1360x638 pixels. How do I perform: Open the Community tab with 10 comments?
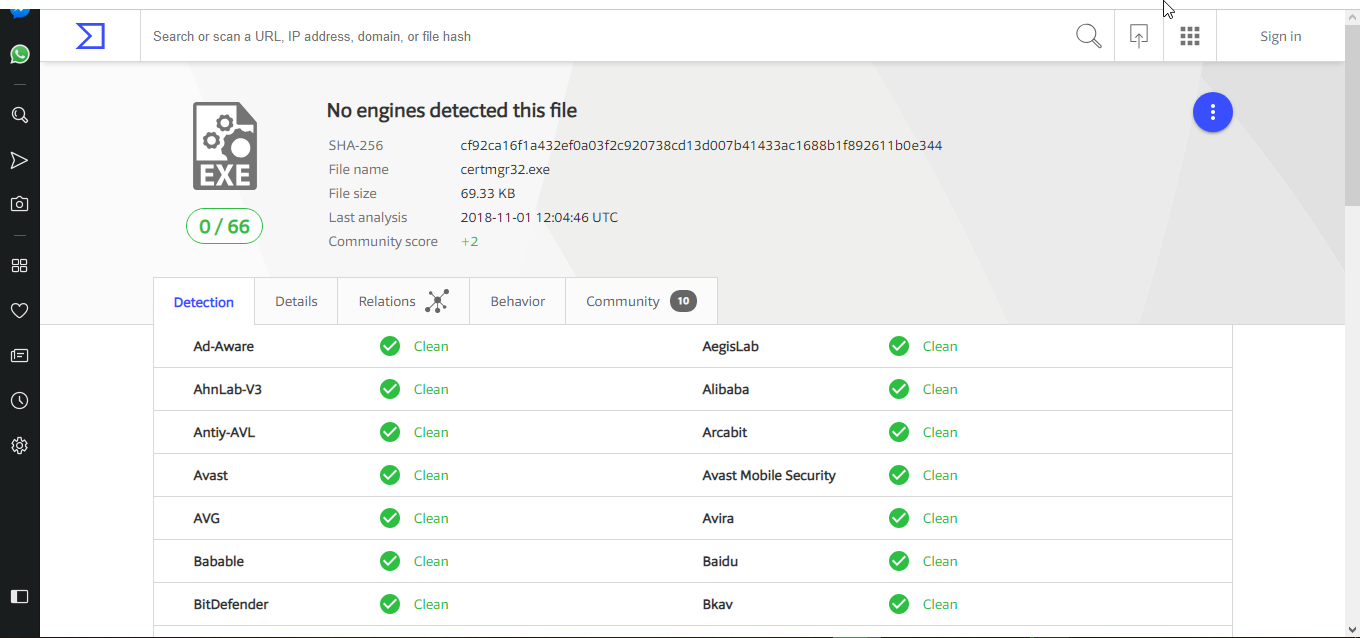pyautogui.click(x=623, y=300)
